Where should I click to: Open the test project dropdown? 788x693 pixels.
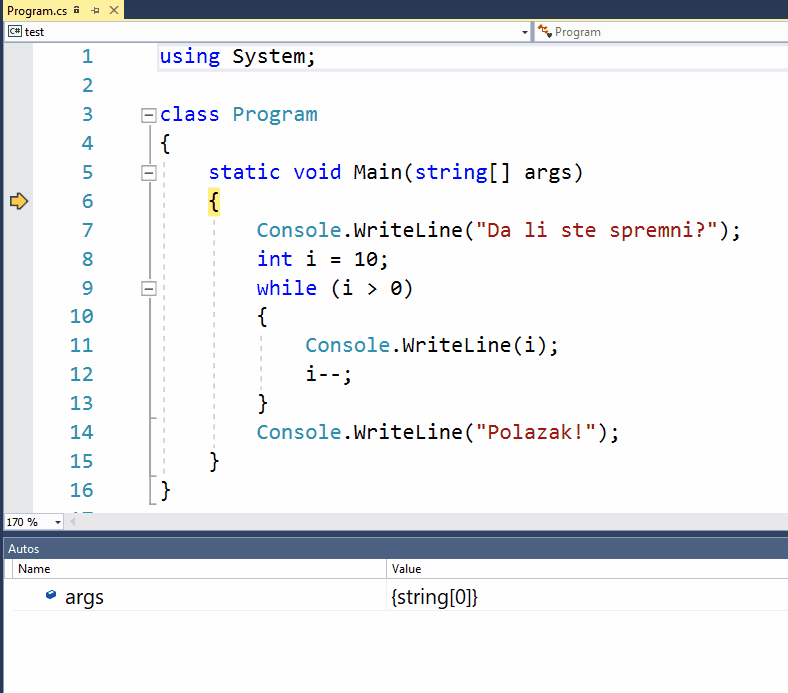click(x=525, y=32)
